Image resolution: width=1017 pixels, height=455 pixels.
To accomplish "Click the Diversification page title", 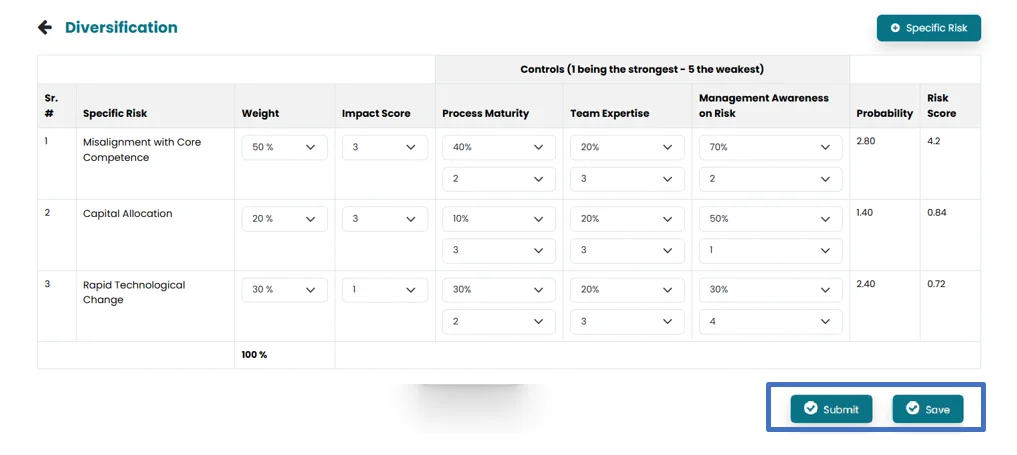I will pos(121,28).
